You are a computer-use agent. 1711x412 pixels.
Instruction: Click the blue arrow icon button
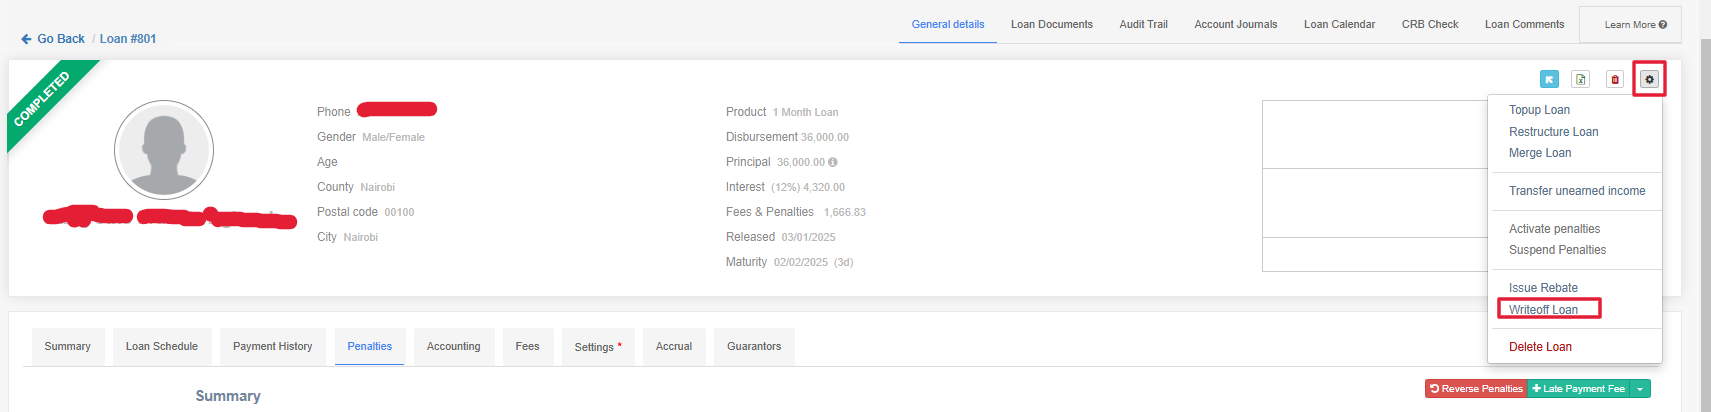[x=1549, y=80]
